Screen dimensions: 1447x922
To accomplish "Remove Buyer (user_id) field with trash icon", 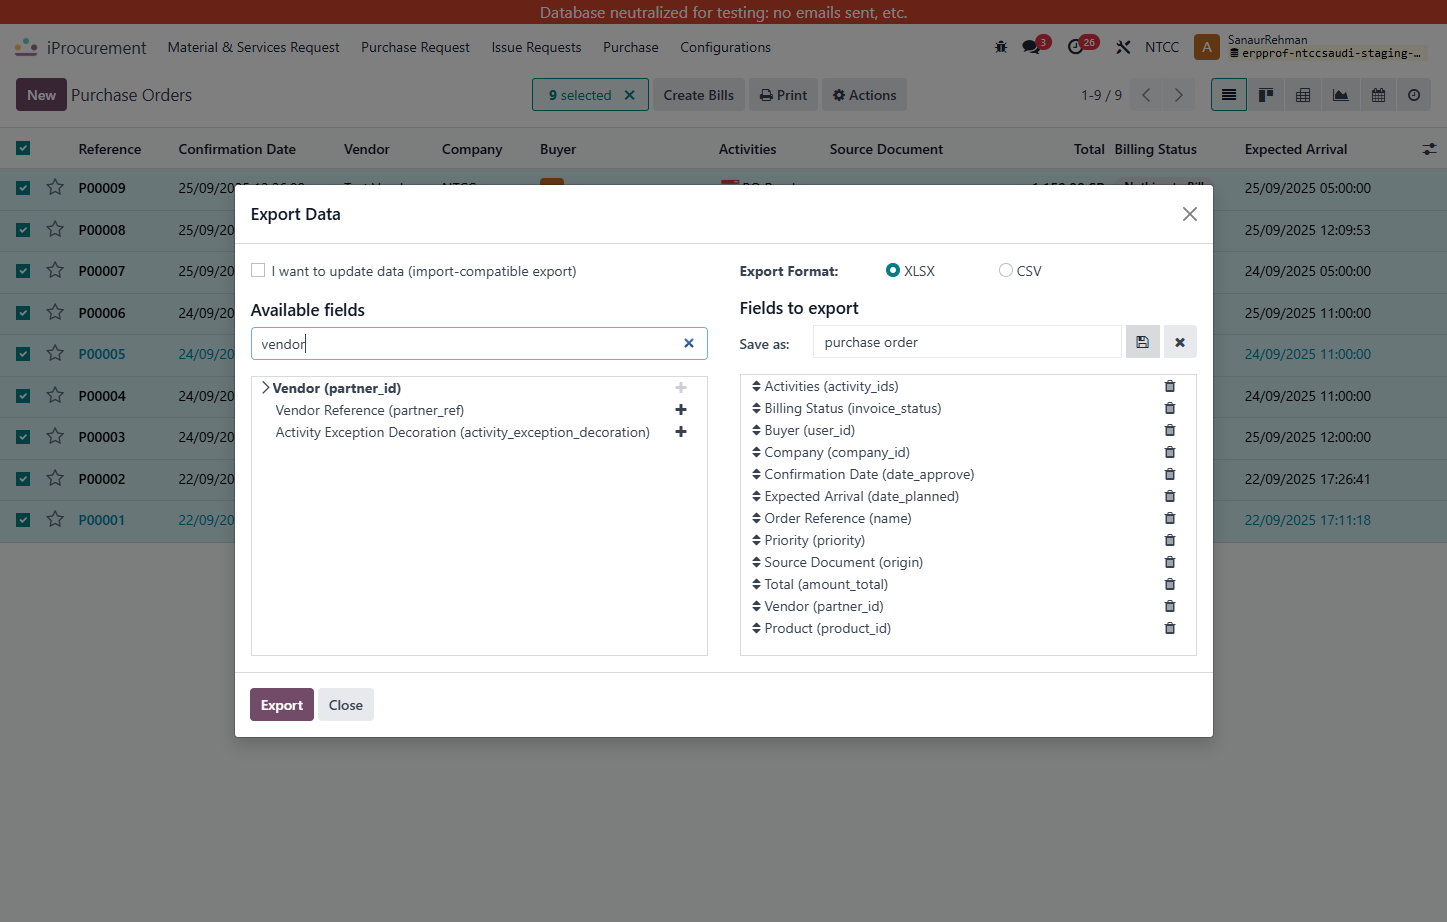I will point(1170,430).
